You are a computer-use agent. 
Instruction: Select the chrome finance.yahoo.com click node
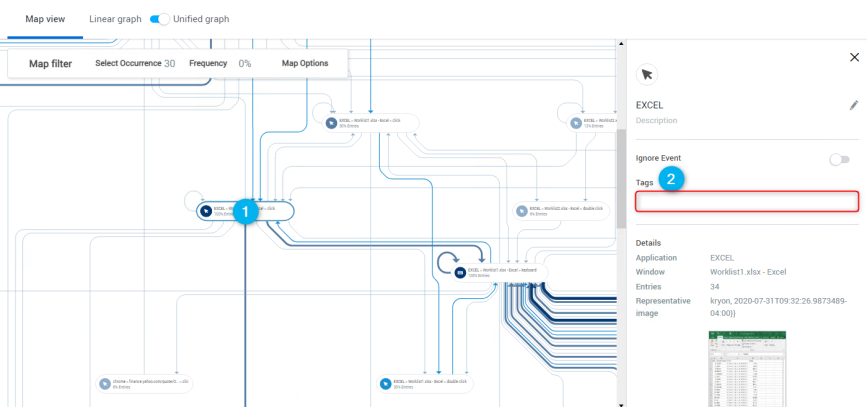144,384
